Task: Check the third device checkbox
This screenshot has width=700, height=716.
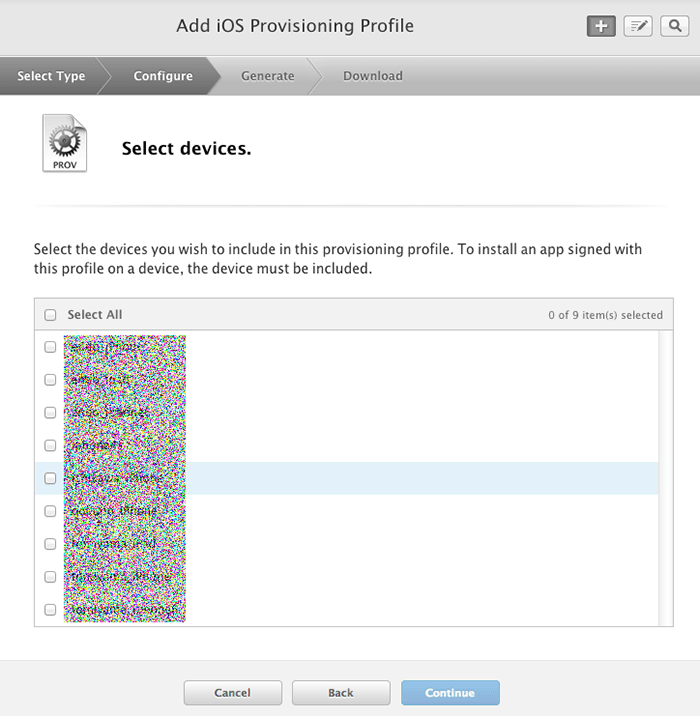Action: coord(51,412)
